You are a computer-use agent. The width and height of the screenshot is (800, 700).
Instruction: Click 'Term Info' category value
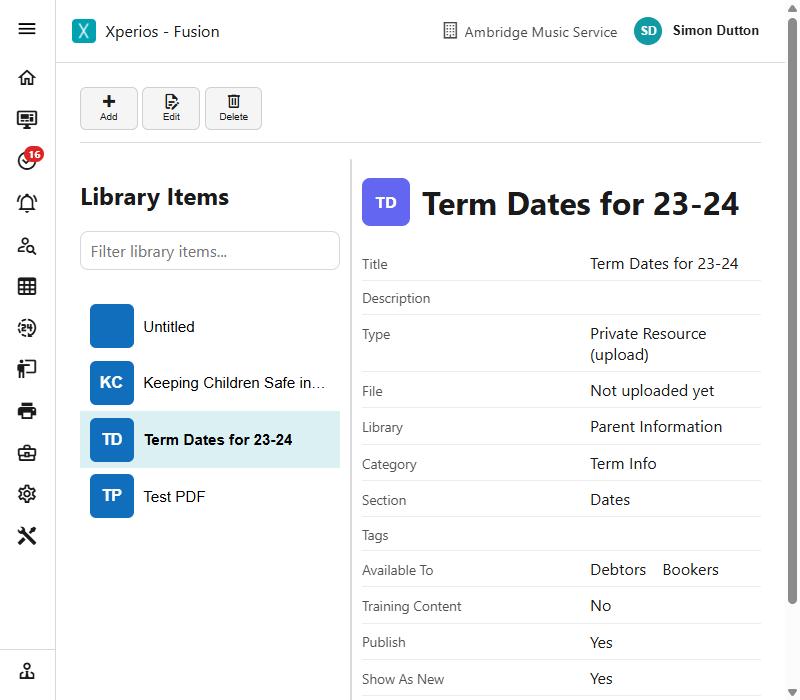[623, 463]
